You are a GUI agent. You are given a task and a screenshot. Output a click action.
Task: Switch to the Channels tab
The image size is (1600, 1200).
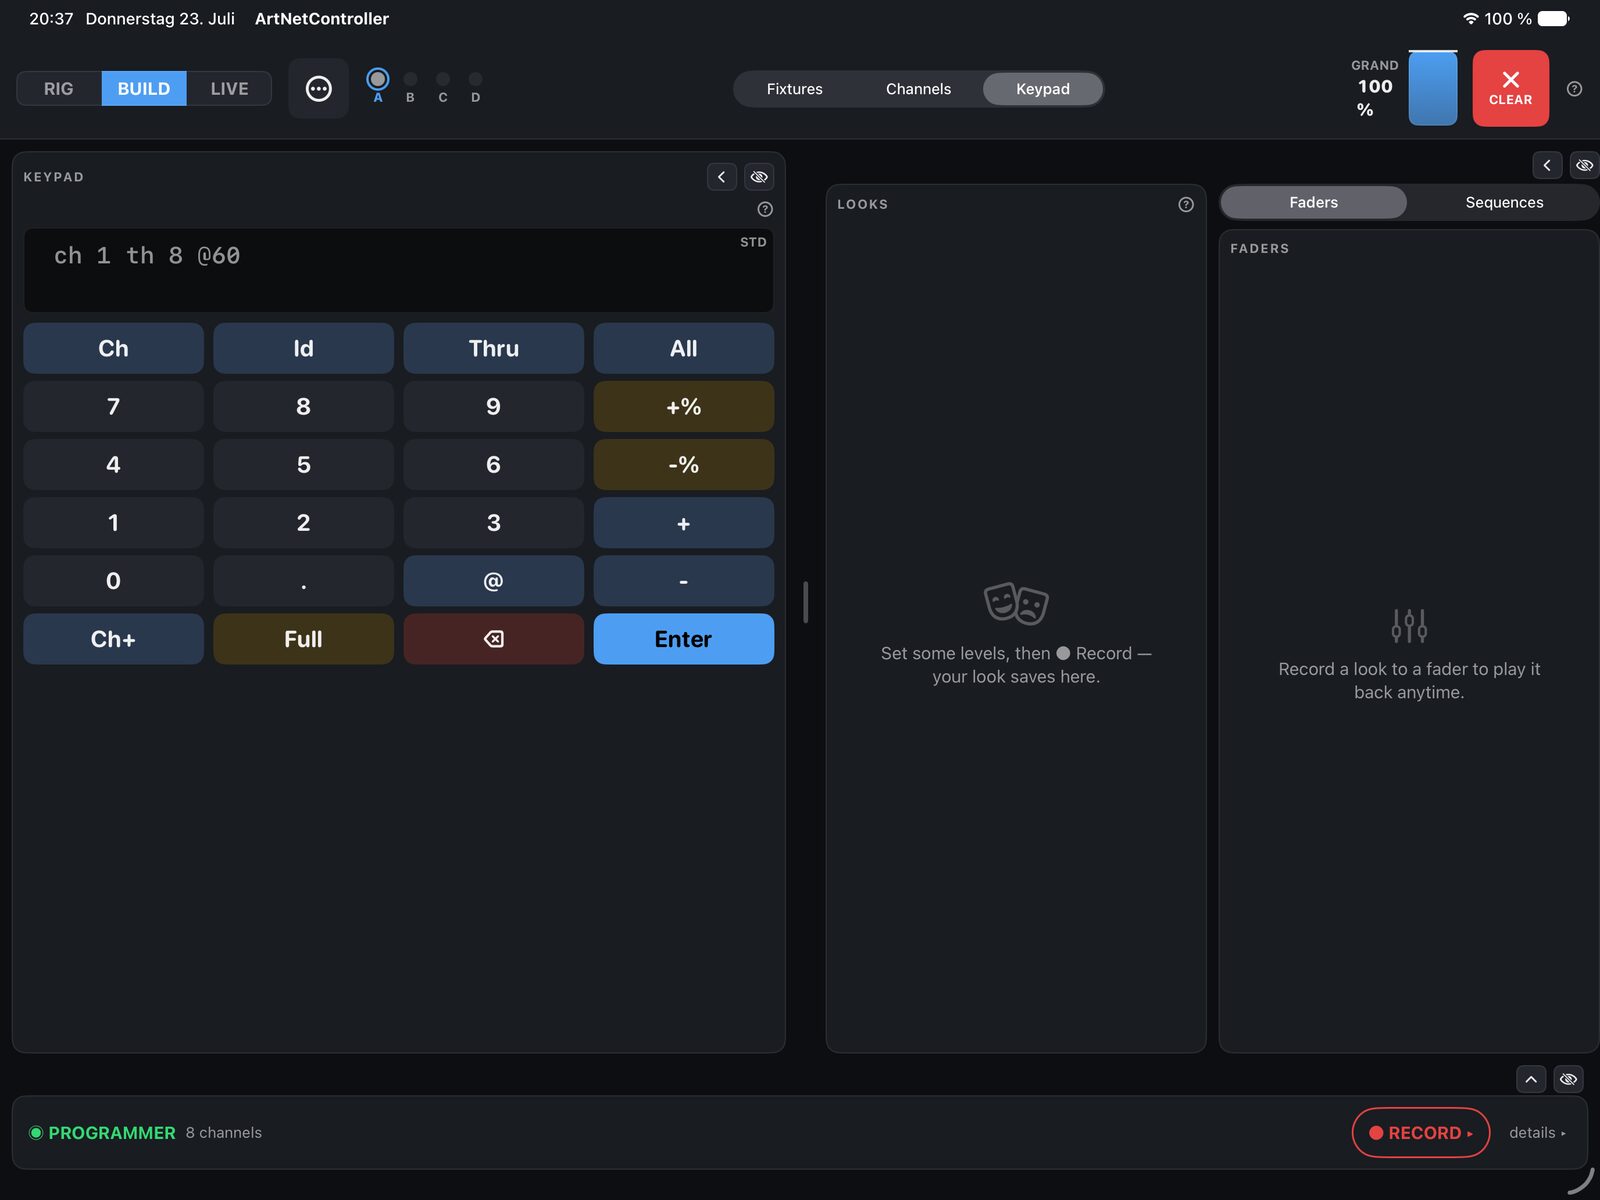[x=918, y=89]
